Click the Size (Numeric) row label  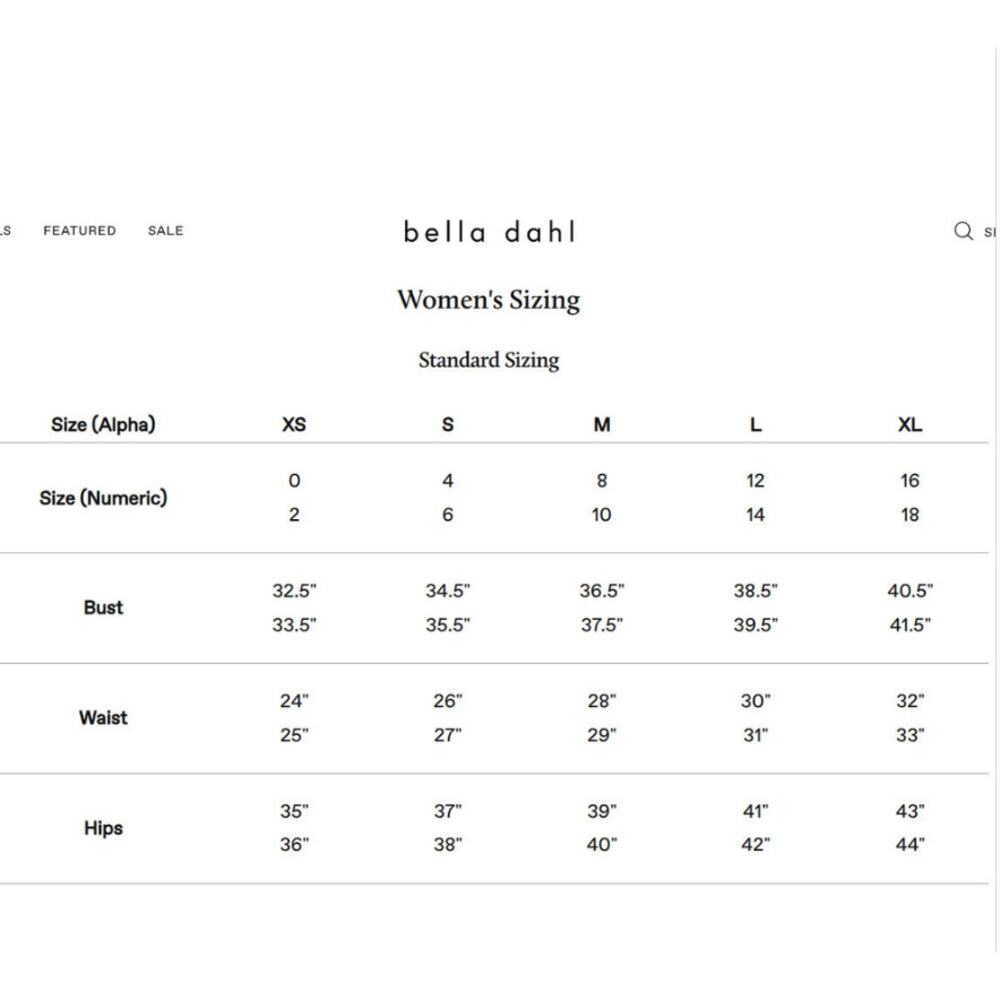click(103, 498)
